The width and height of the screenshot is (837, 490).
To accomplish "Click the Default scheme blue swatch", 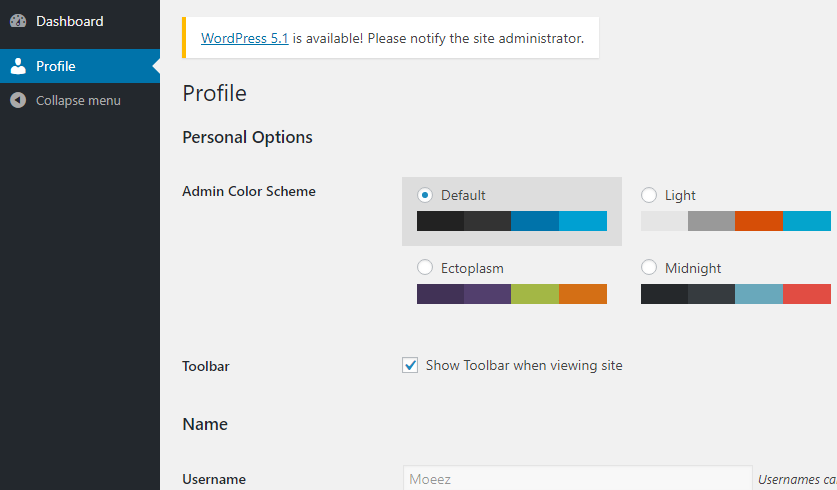I will point(535,221).
